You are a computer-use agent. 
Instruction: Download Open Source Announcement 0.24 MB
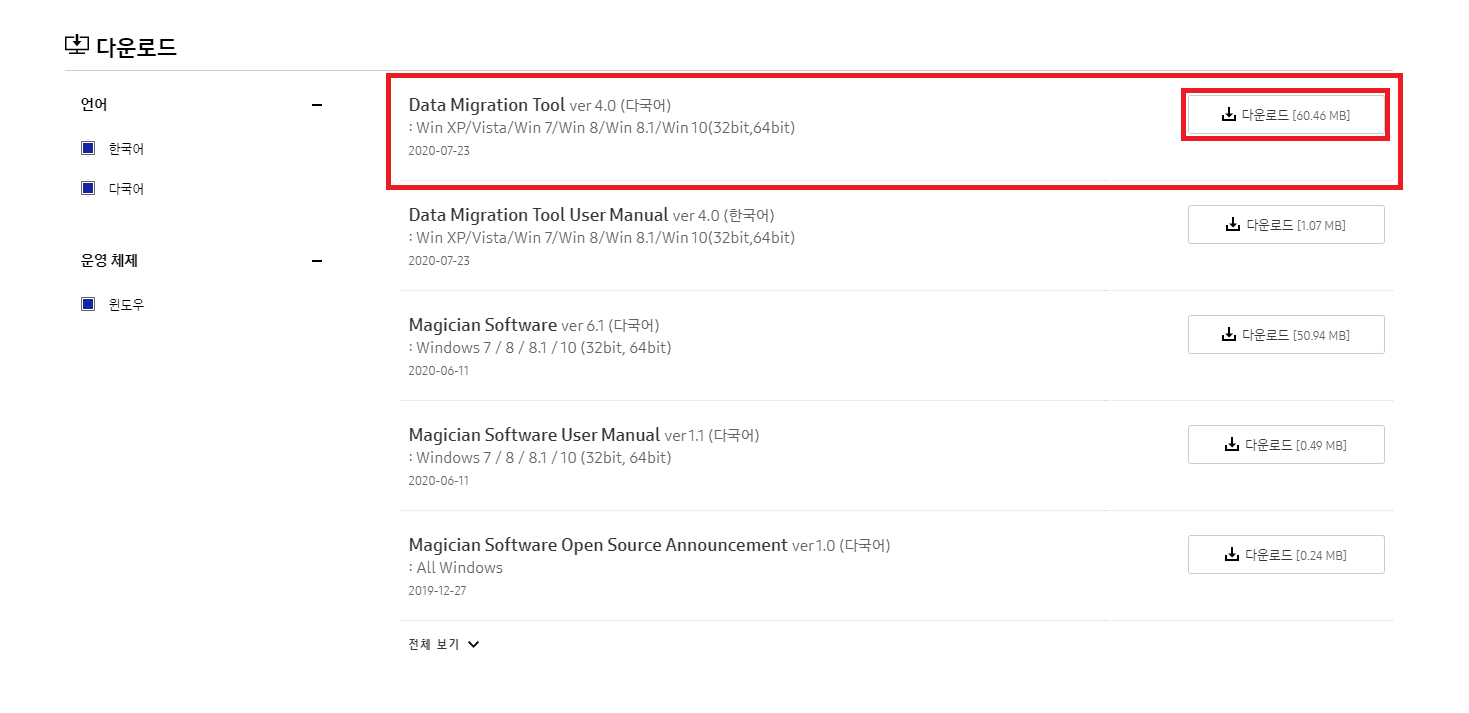(x=1286, y=555)
